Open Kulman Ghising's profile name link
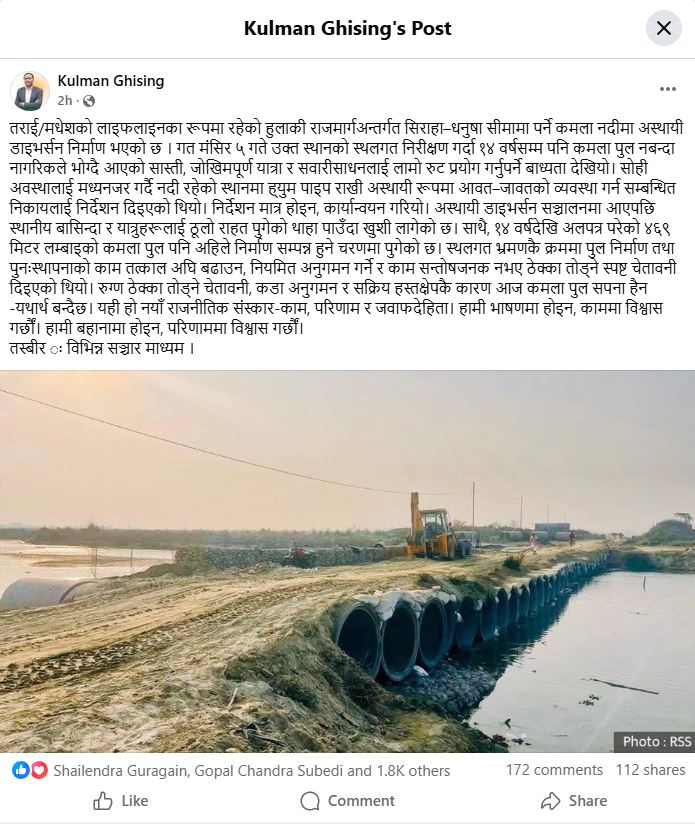The height and width of the screenshot is (824, 695). 111,81
